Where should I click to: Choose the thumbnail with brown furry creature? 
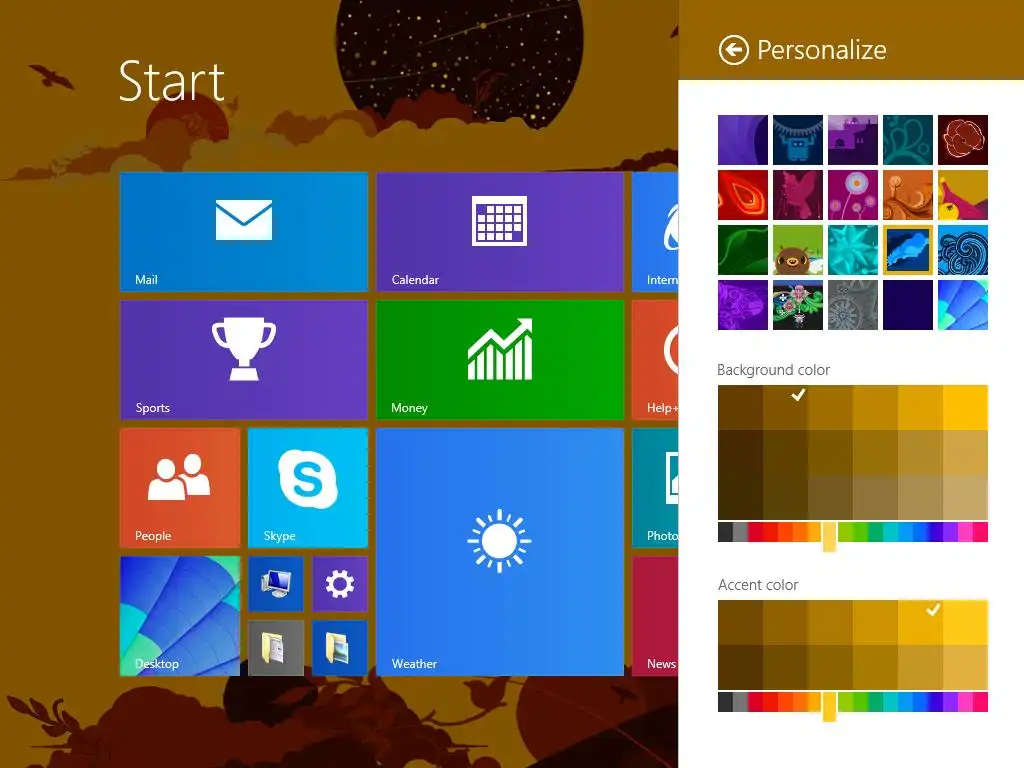click(797, 250)
